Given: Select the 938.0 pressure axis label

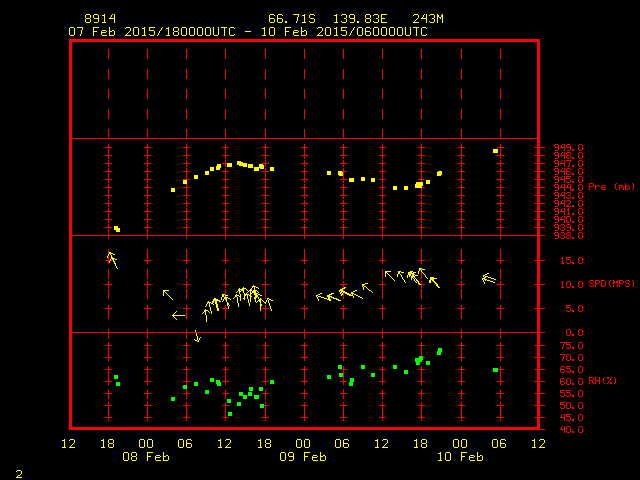Looking at the screenshot, I should click(x=569, y=236).
